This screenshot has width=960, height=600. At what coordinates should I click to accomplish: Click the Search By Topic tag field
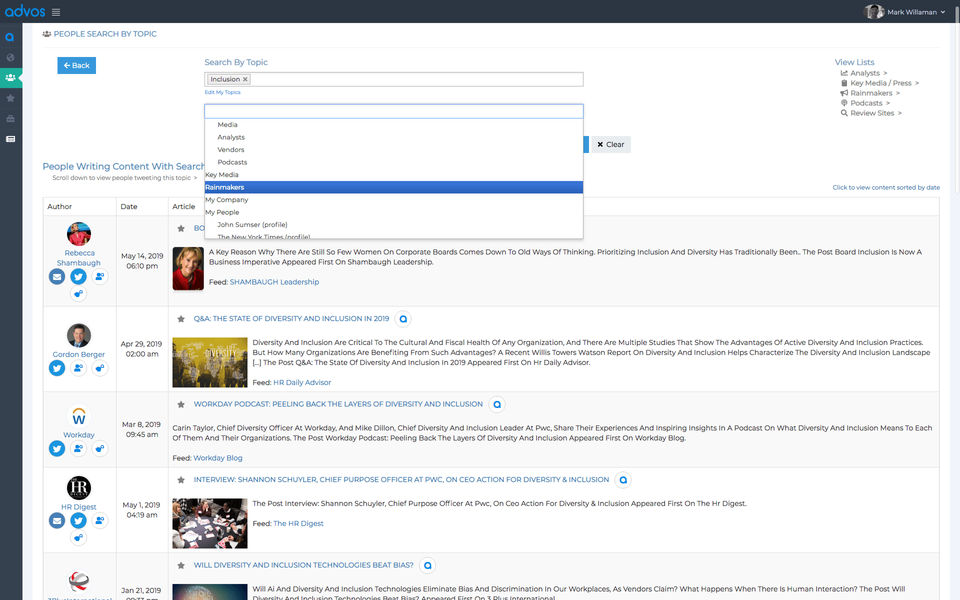394,80
